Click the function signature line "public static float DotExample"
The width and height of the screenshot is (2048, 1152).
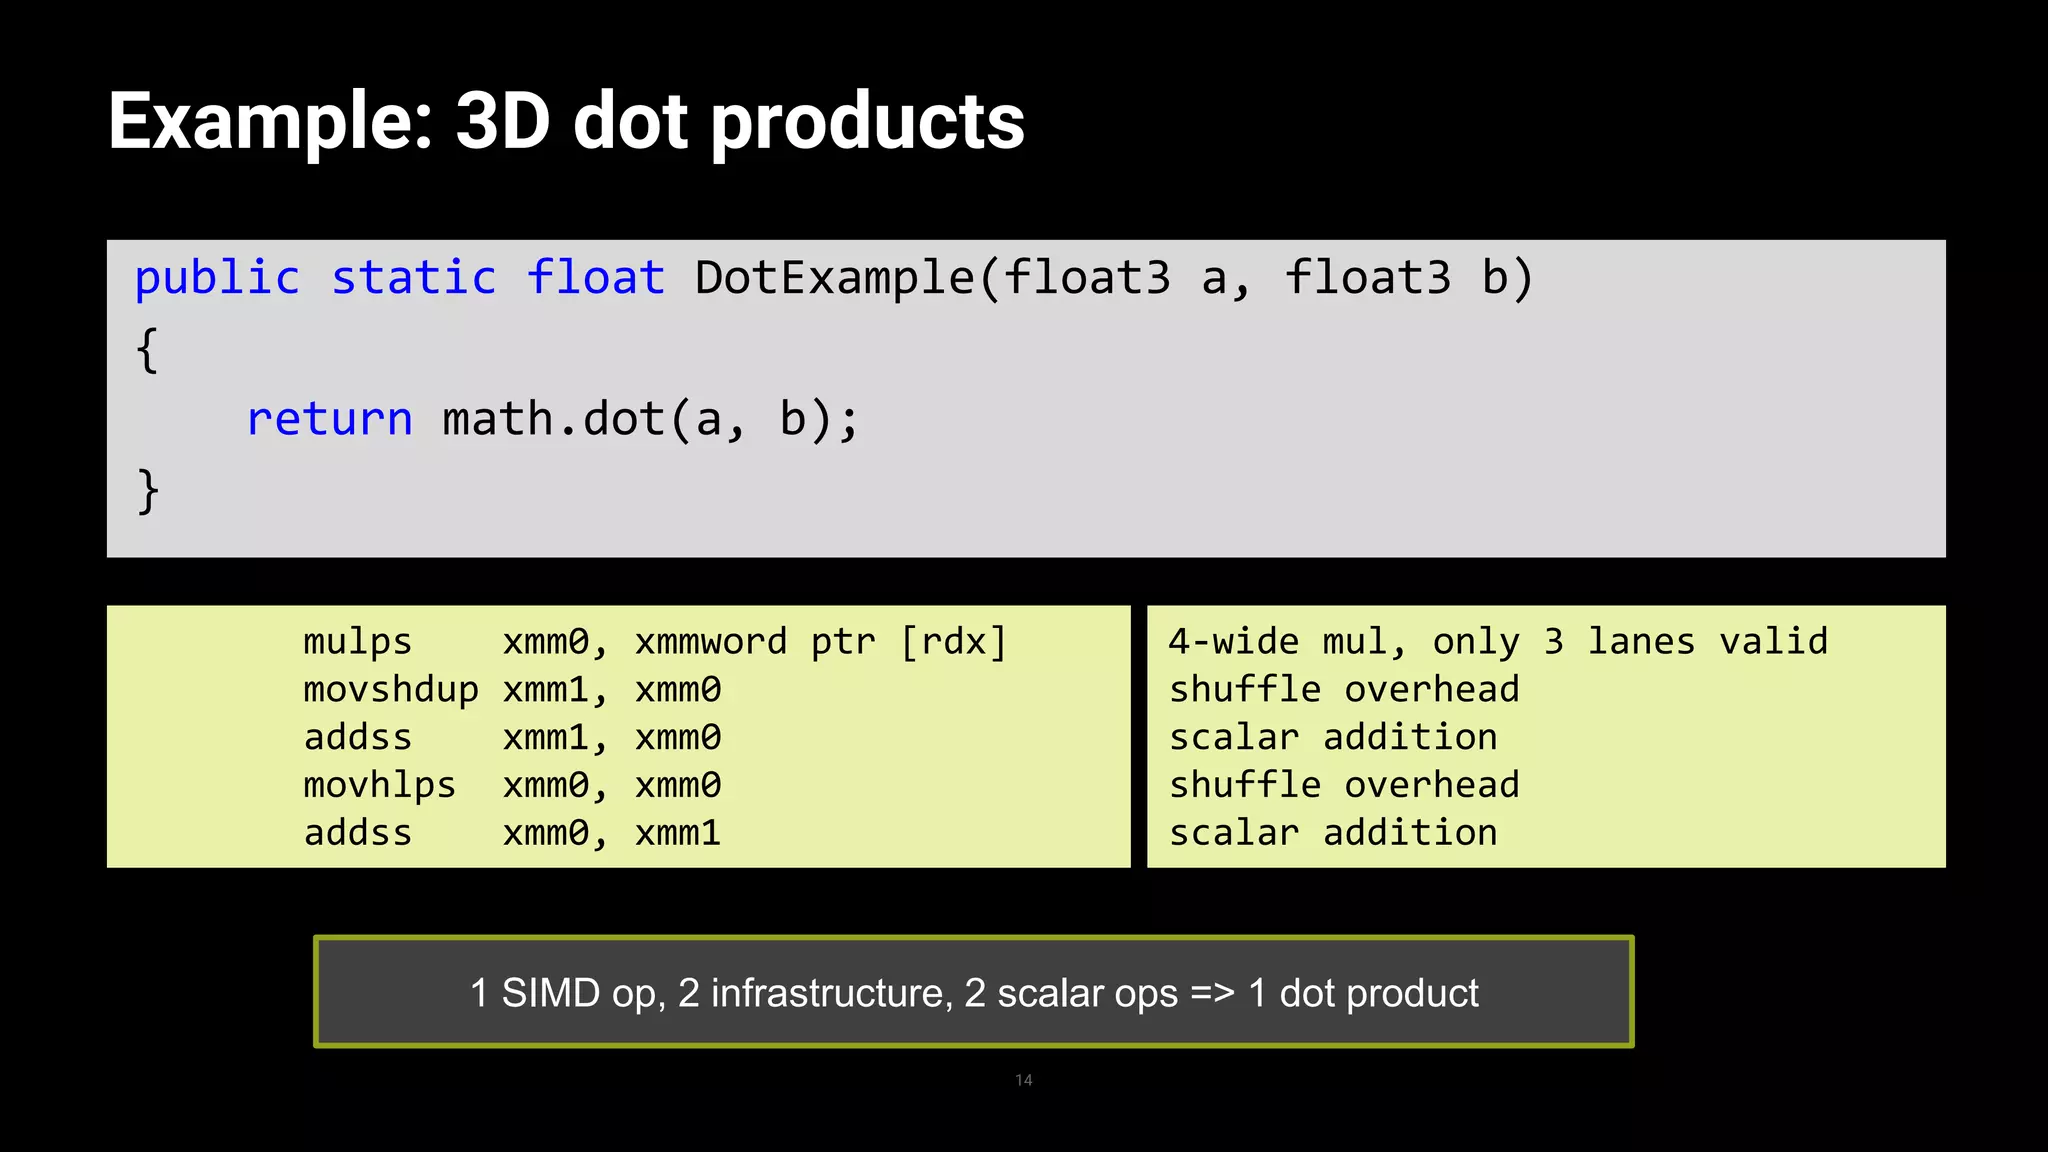click(x=834, y=278)
